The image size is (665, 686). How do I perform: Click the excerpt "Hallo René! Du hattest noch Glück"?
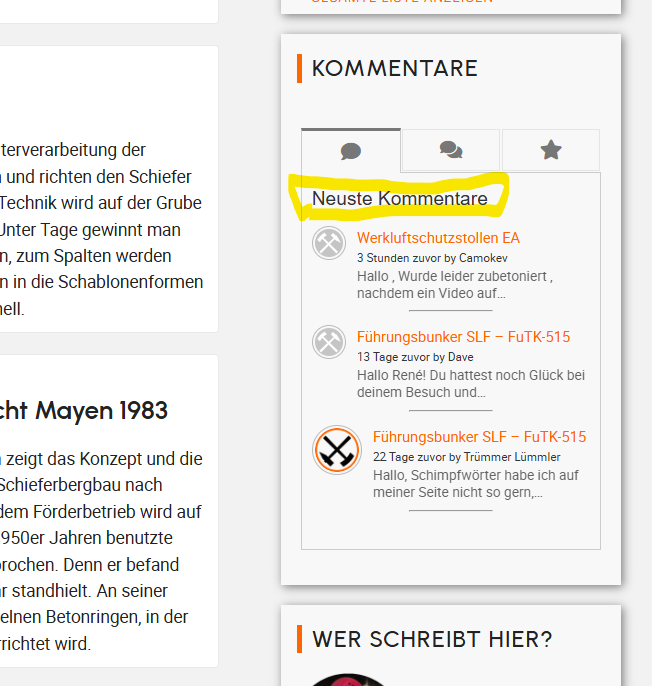(x=470, y=383)
